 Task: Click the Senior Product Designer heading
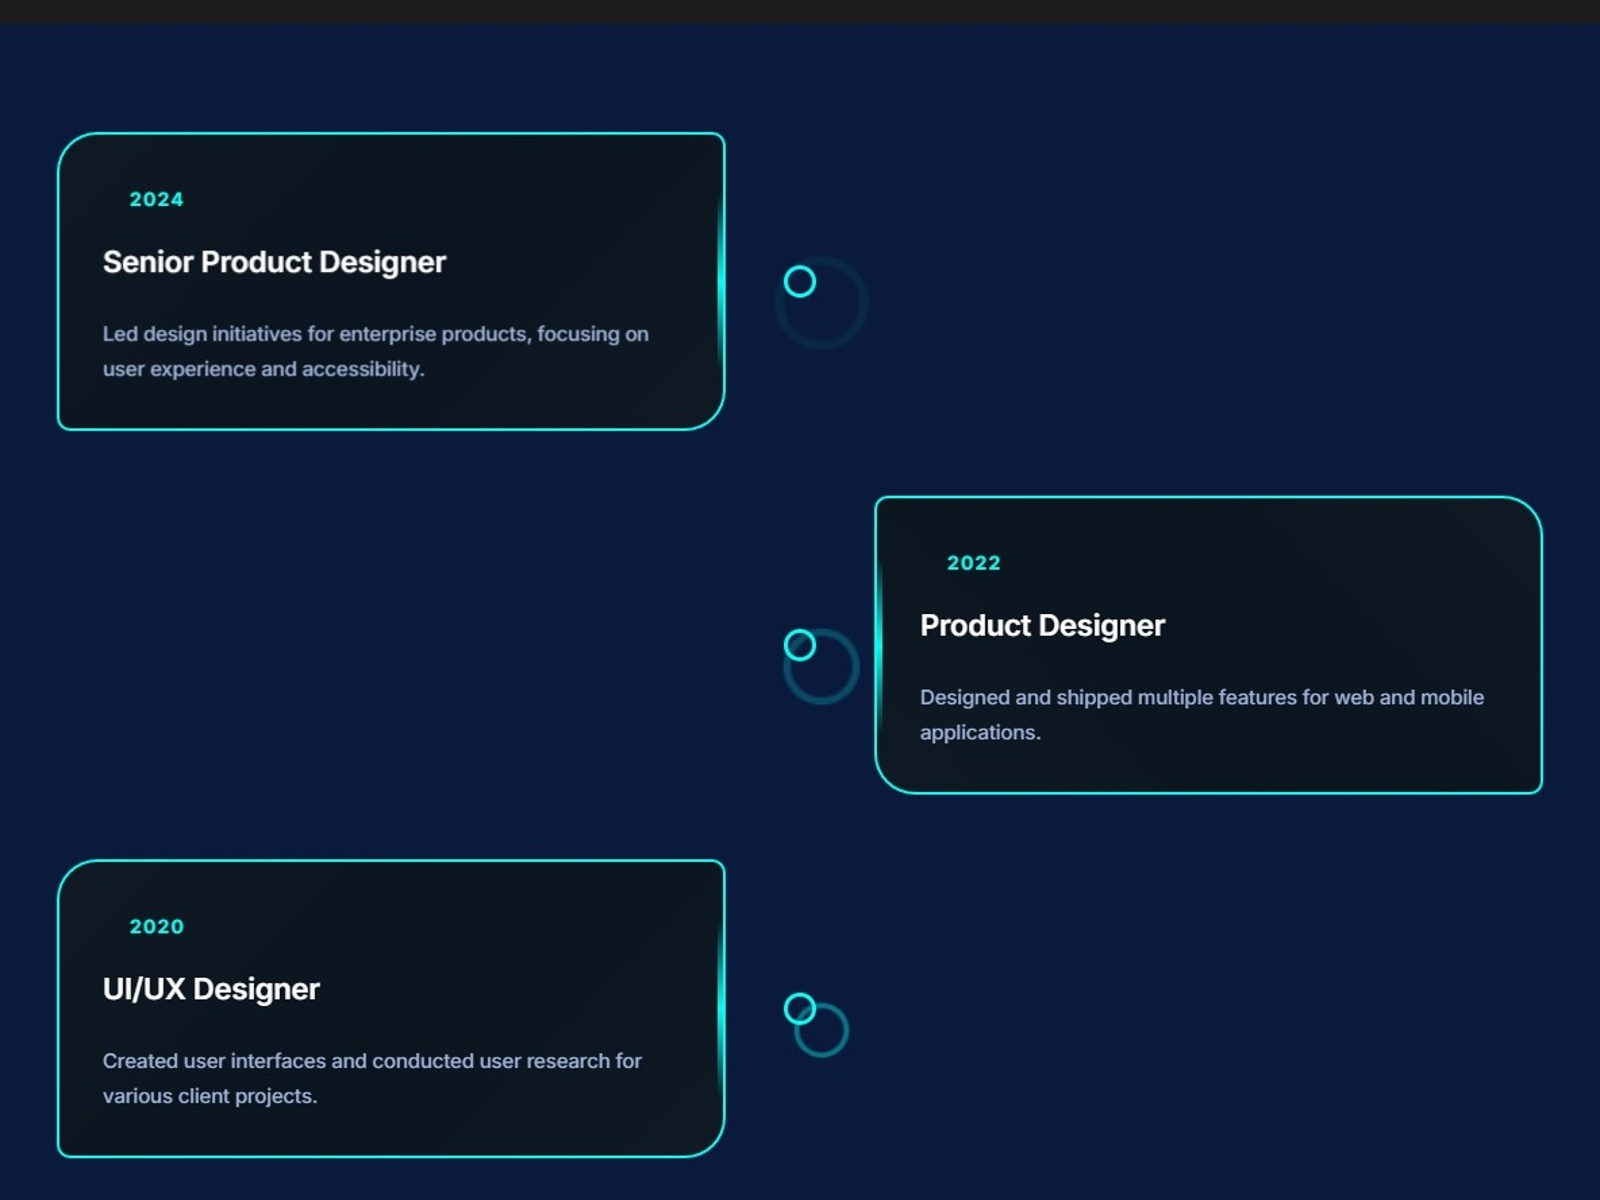tap(274, 262)
